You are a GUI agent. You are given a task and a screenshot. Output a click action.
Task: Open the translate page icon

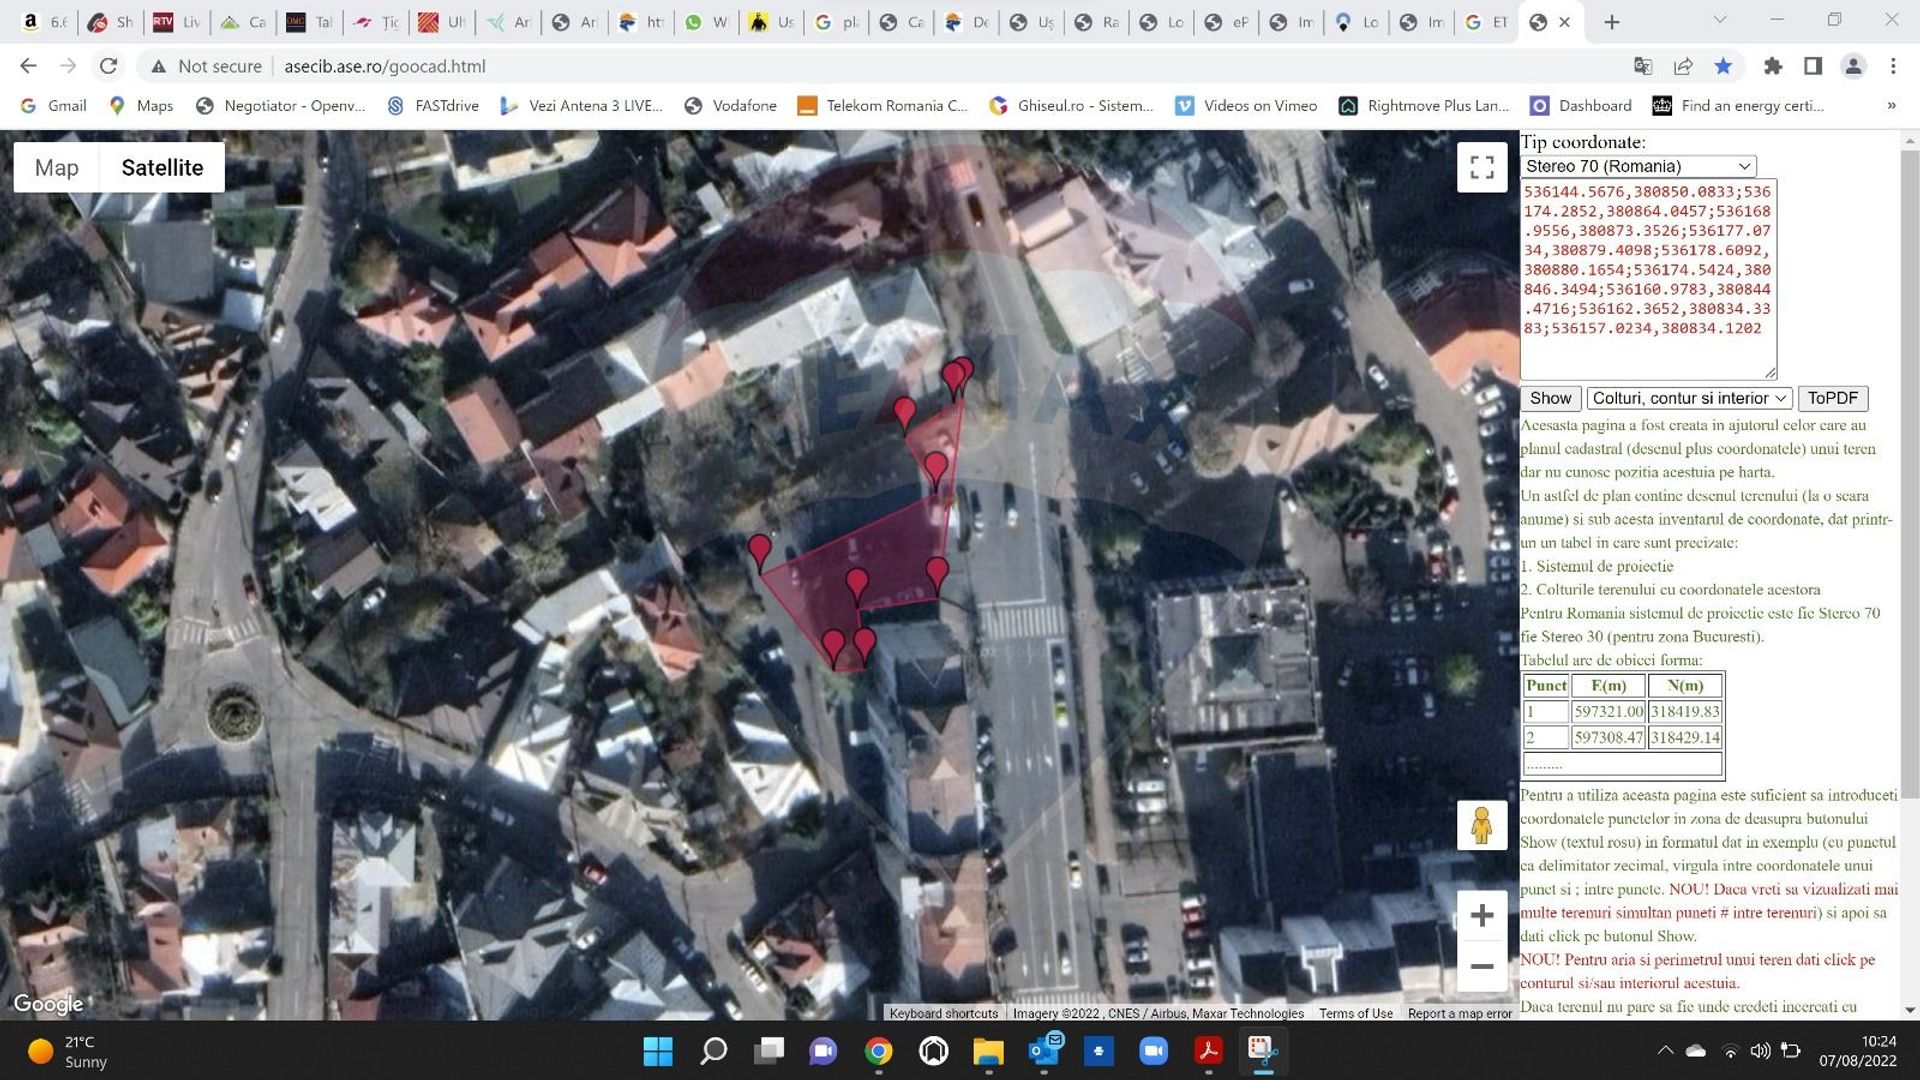[x=1642, y=66]
